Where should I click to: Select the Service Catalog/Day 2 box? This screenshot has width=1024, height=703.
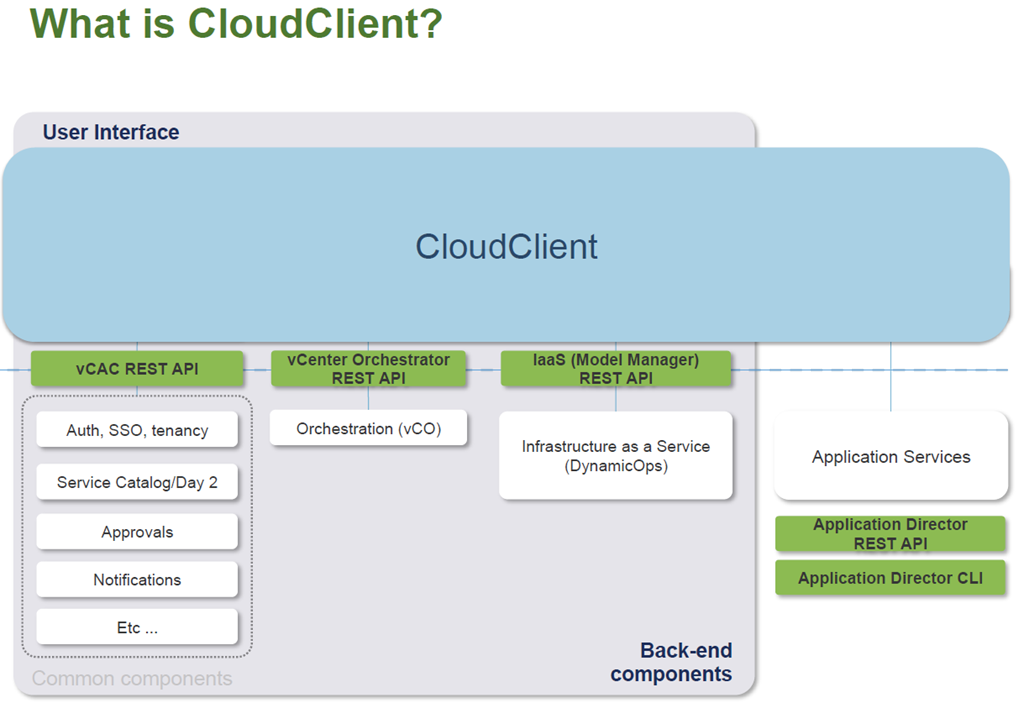137,482
